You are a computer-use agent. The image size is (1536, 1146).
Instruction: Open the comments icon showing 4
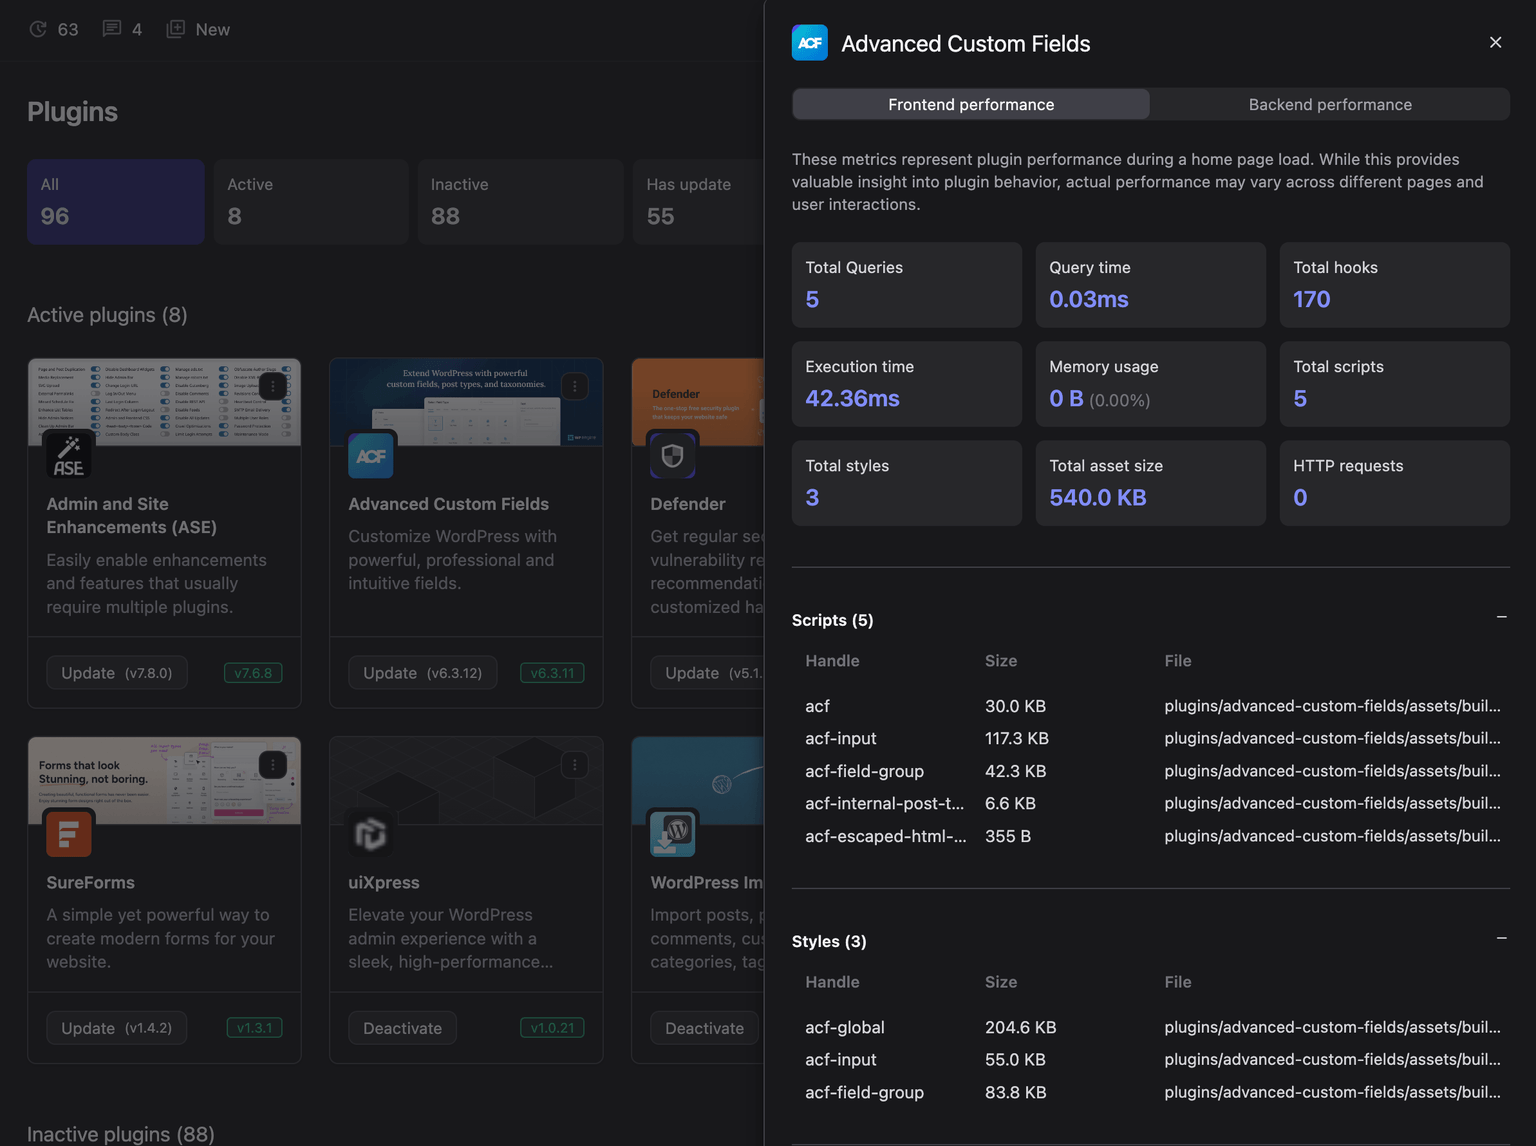point(112,29)
